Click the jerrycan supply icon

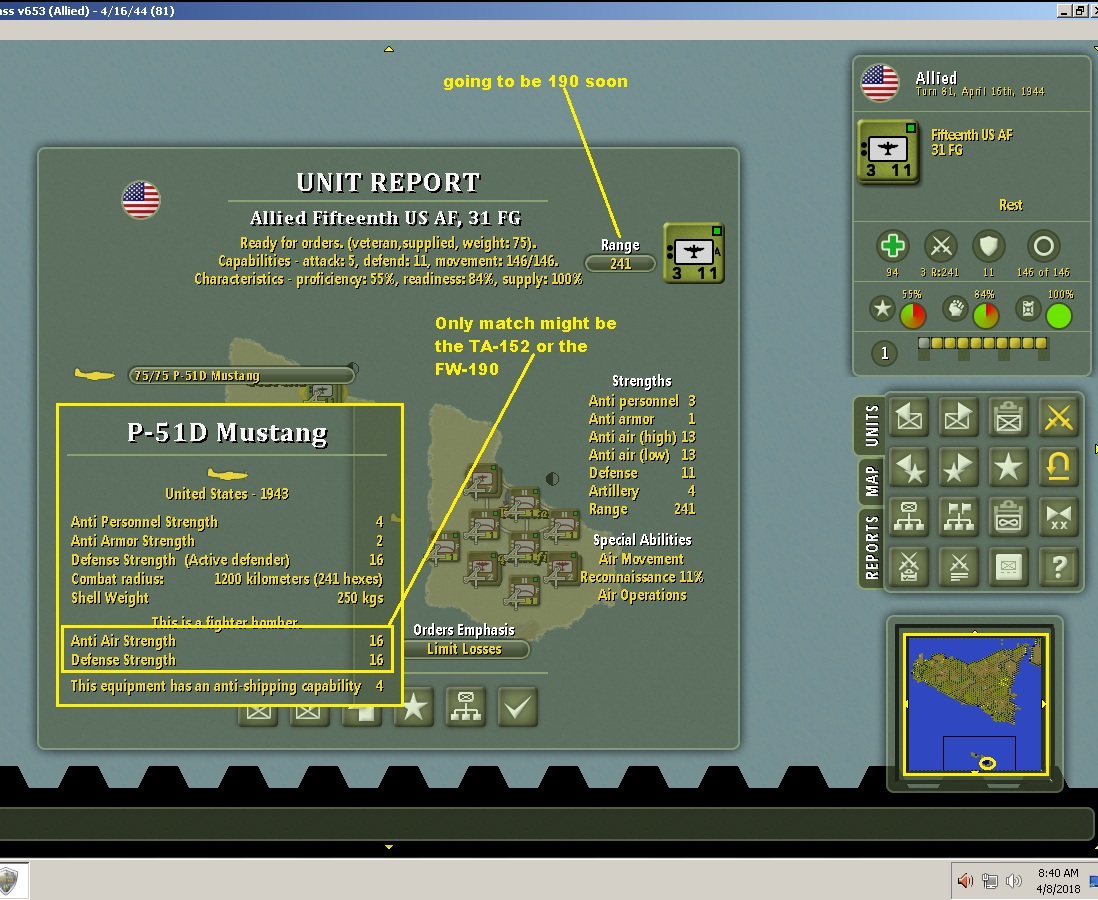tap(1028, 308)
